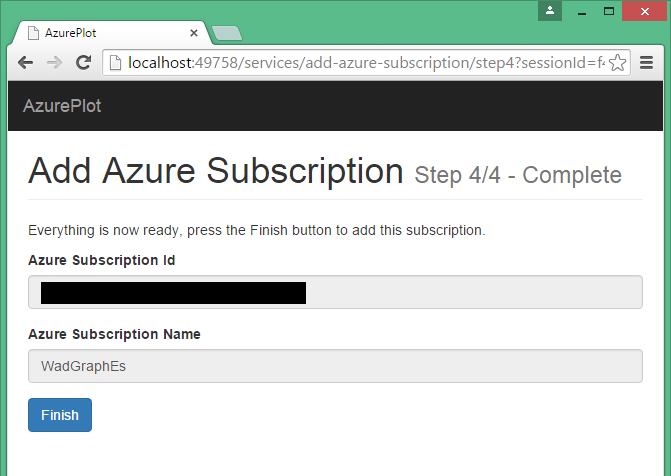
Task: Click the Azure Subscription Name field
Action: click(335, 366)
